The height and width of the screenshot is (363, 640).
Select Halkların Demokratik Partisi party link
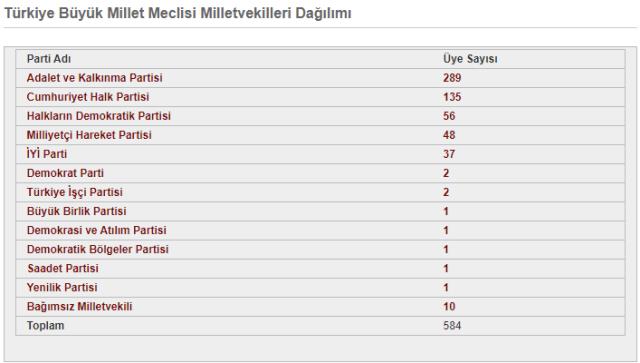click(98, 116)
